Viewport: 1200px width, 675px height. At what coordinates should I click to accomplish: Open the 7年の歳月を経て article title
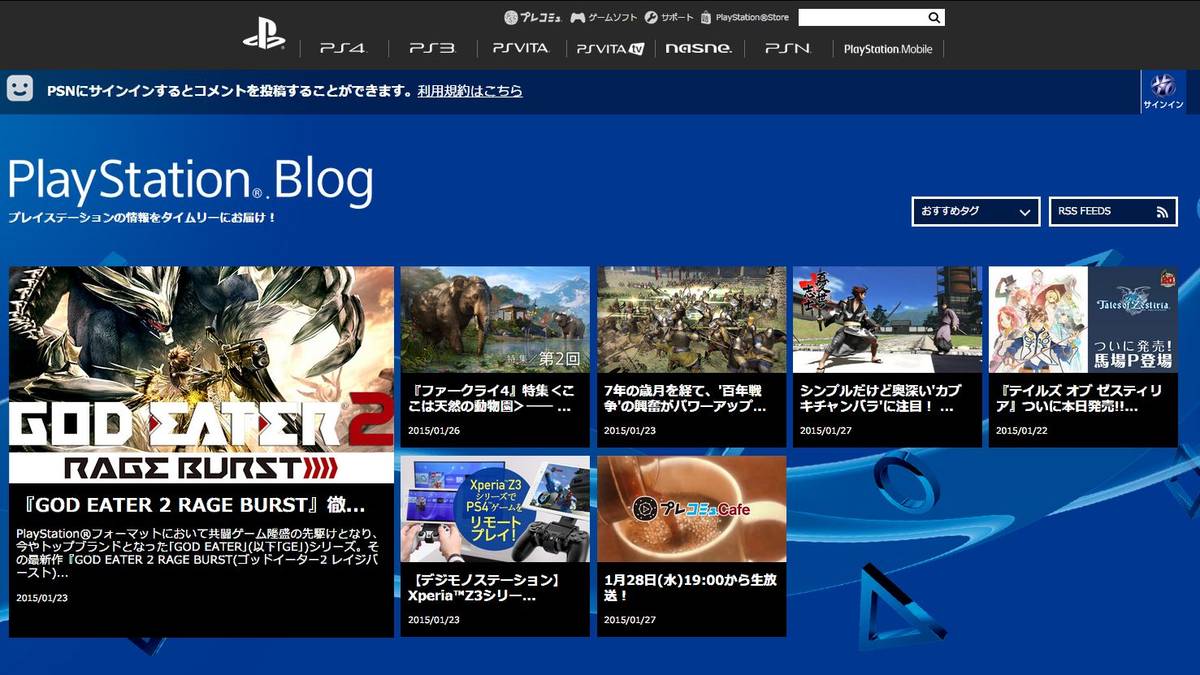click(686, 398)
